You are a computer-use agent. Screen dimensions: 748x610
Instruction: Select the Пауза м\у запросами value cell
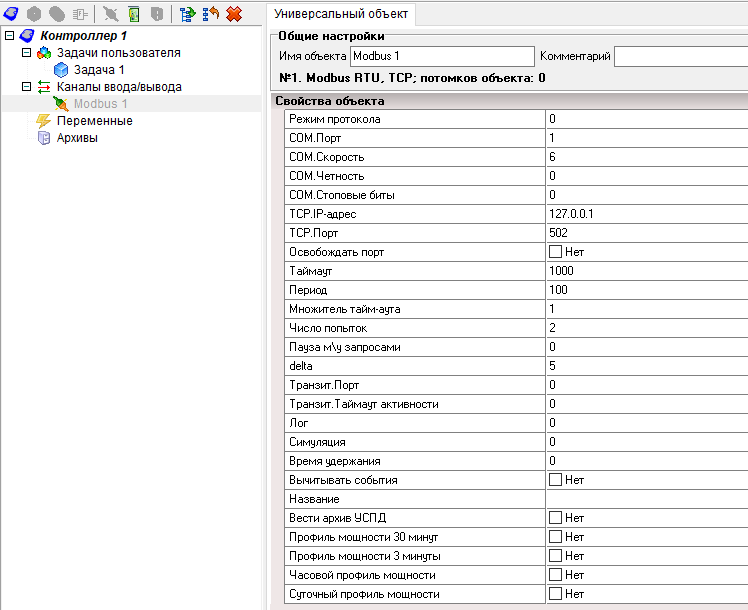tap(647, 347)
